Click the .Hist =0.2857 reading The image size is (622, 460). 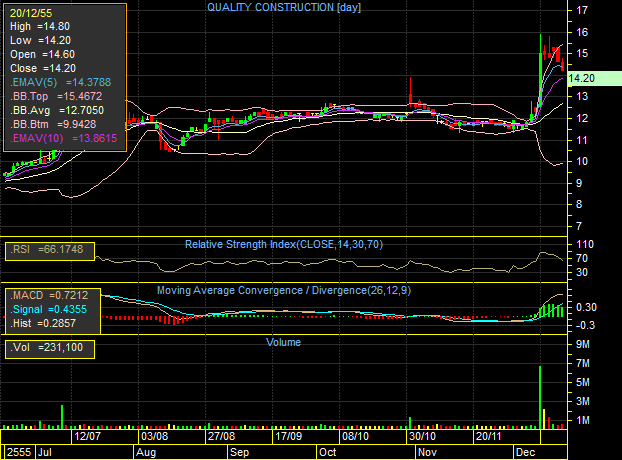coord(43,323)
